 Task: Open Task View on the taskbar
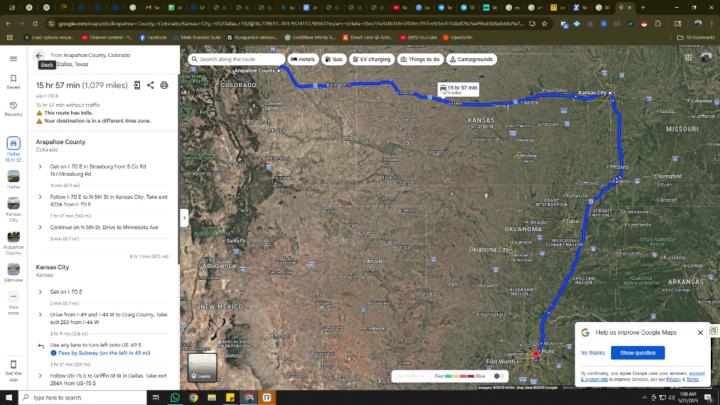(x=156, y=397)
